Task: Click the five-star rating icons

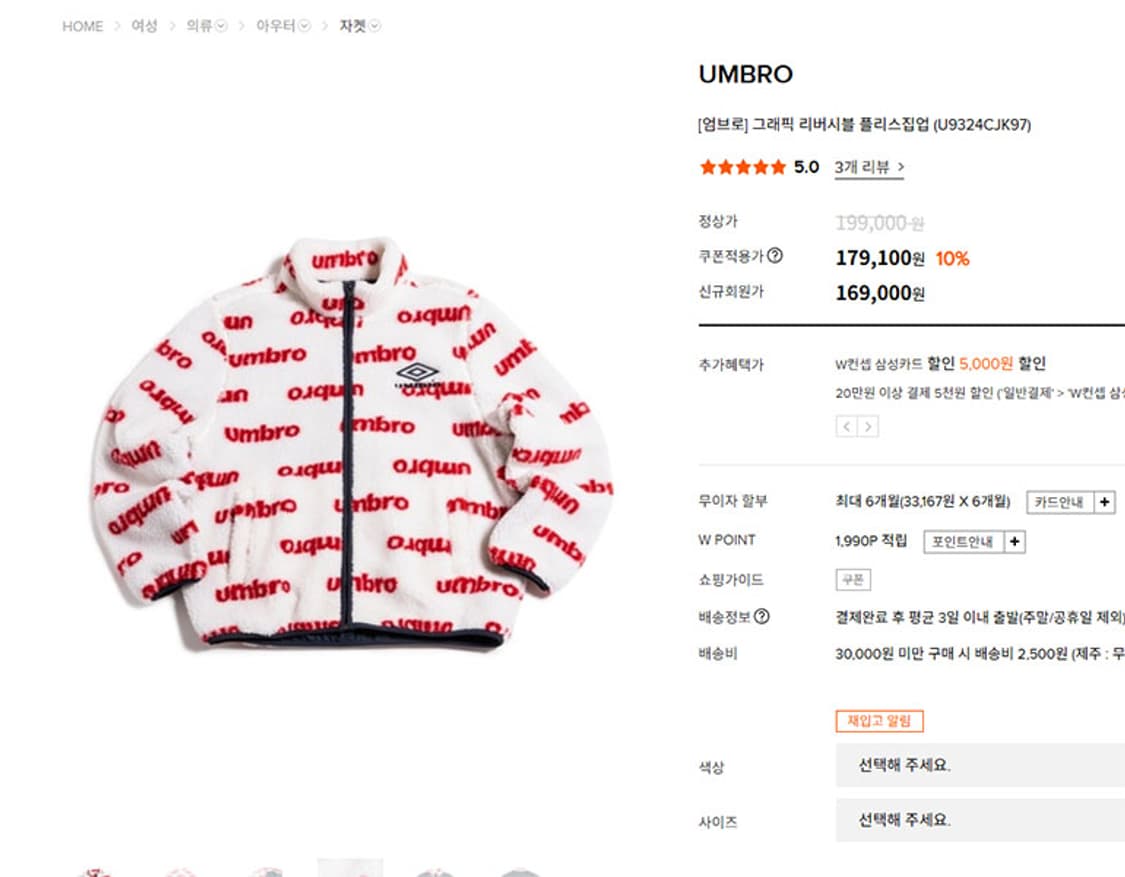Action: pyautogui.click(x=743, y=167)
